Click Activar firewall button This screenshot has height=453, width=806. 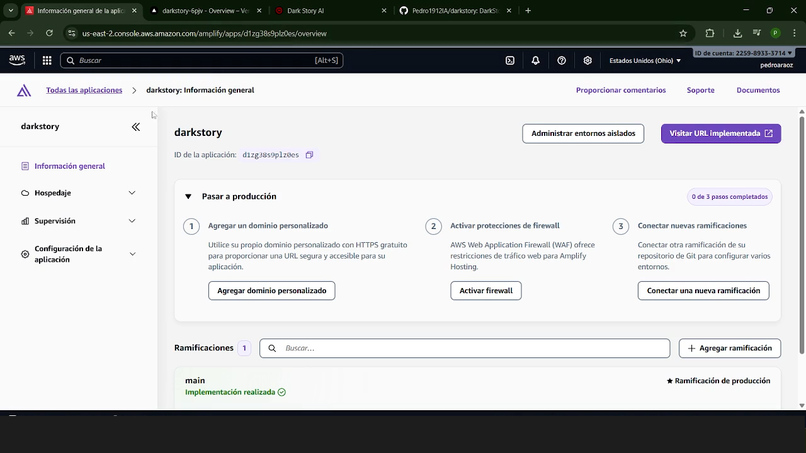point(486,291)
